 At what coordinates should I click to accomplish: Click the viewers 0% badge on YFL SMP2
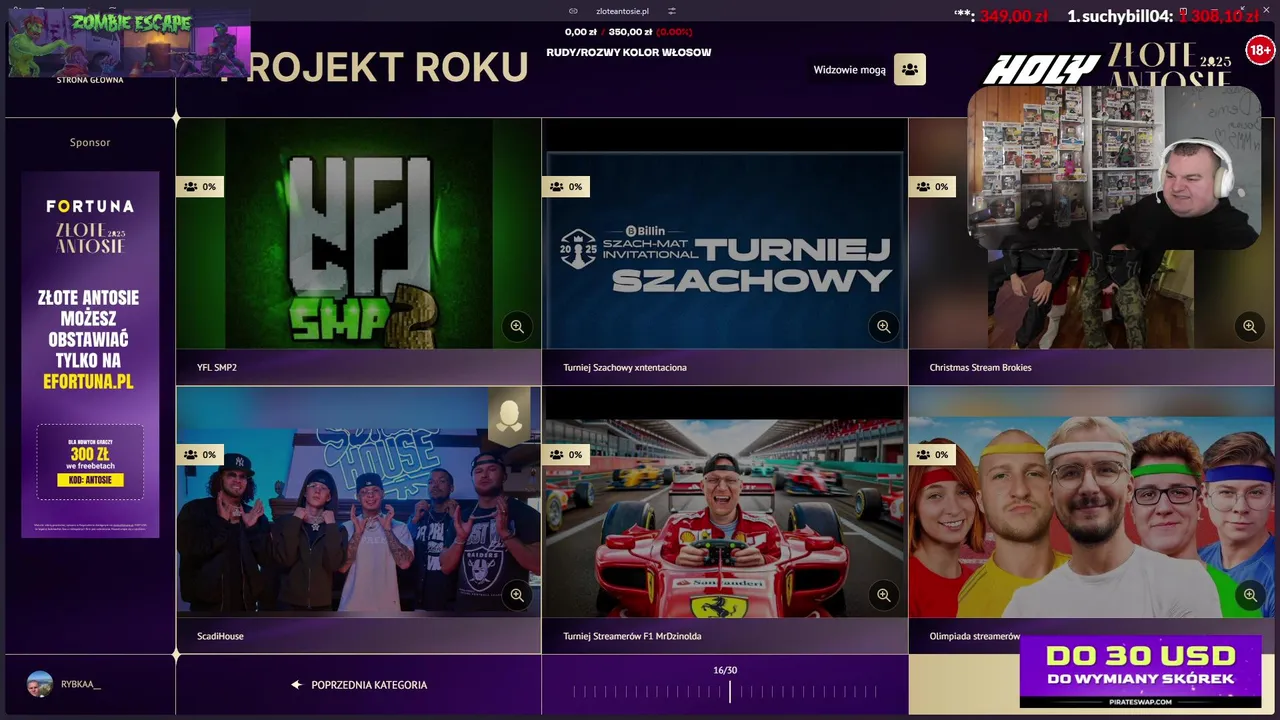(x=200, y=186)
